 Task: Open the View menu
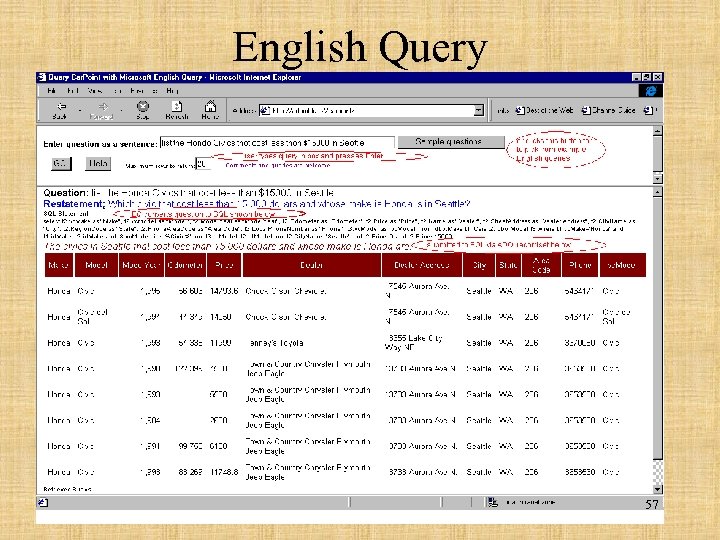[95, 91]
